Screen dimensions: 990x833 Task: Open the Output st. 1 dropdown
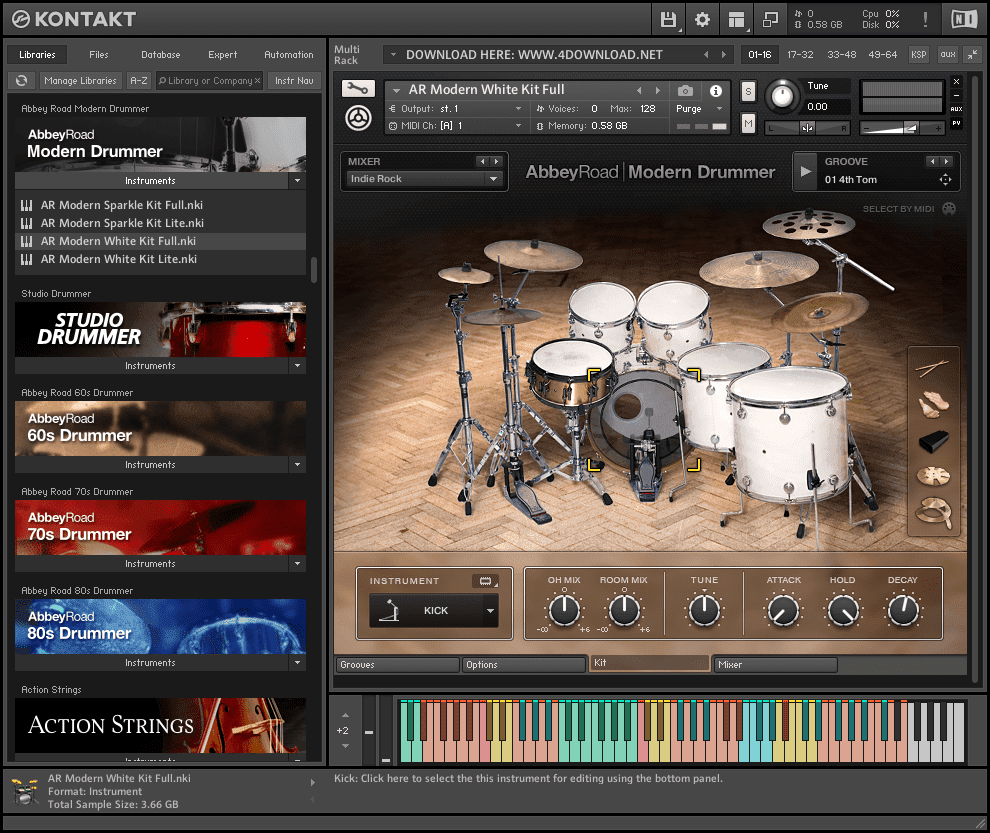[456, 109]
